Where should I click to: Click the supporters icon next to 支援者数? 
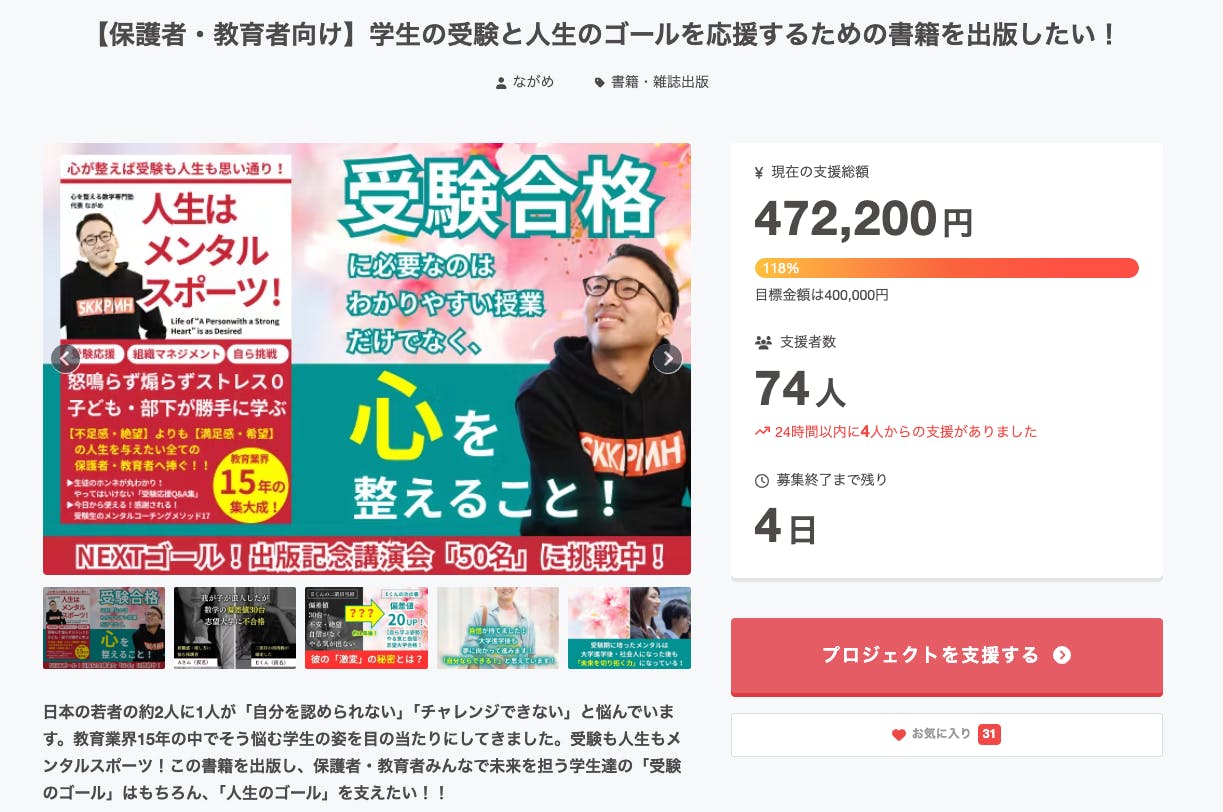(763, 342)
